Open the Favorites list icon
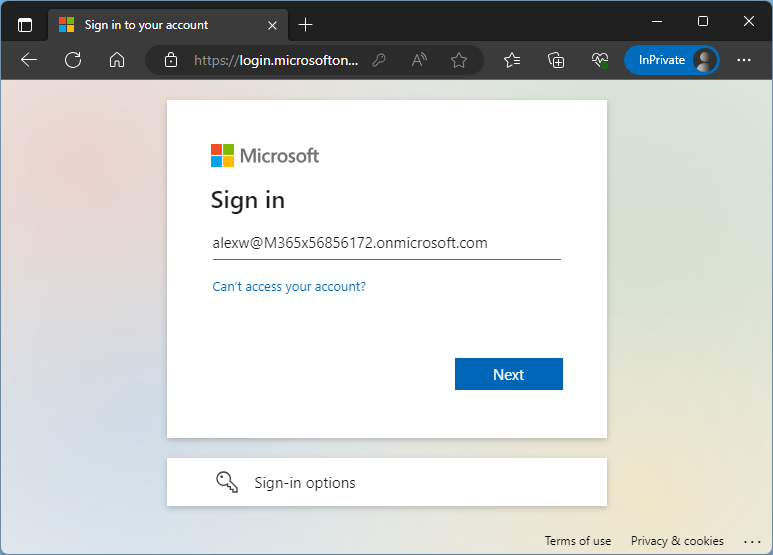The width and height of the screenshot is (773, 555). point(512,60)
